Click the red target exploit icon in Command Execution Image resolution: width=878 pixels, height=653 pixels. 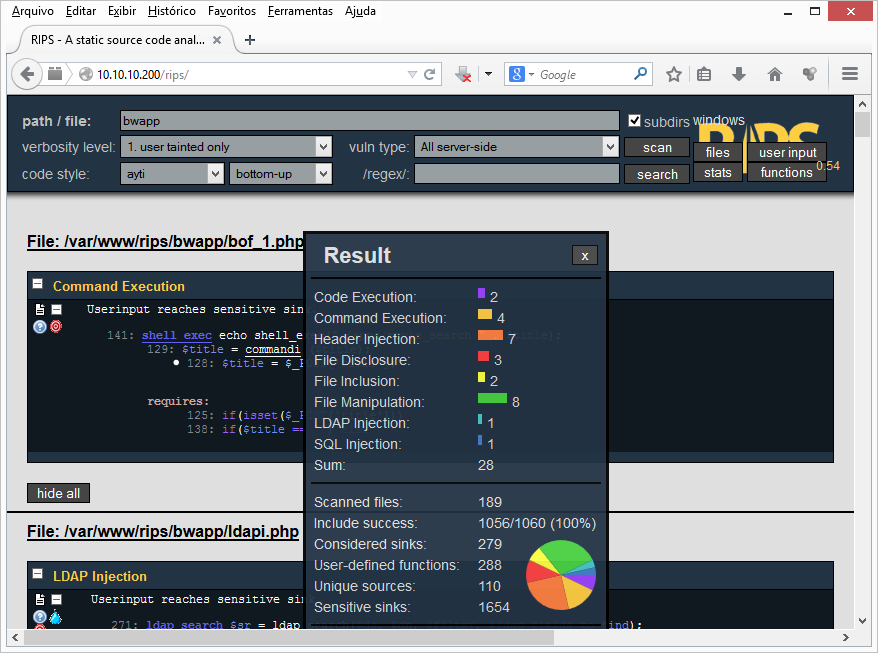(x=56, y=326)
